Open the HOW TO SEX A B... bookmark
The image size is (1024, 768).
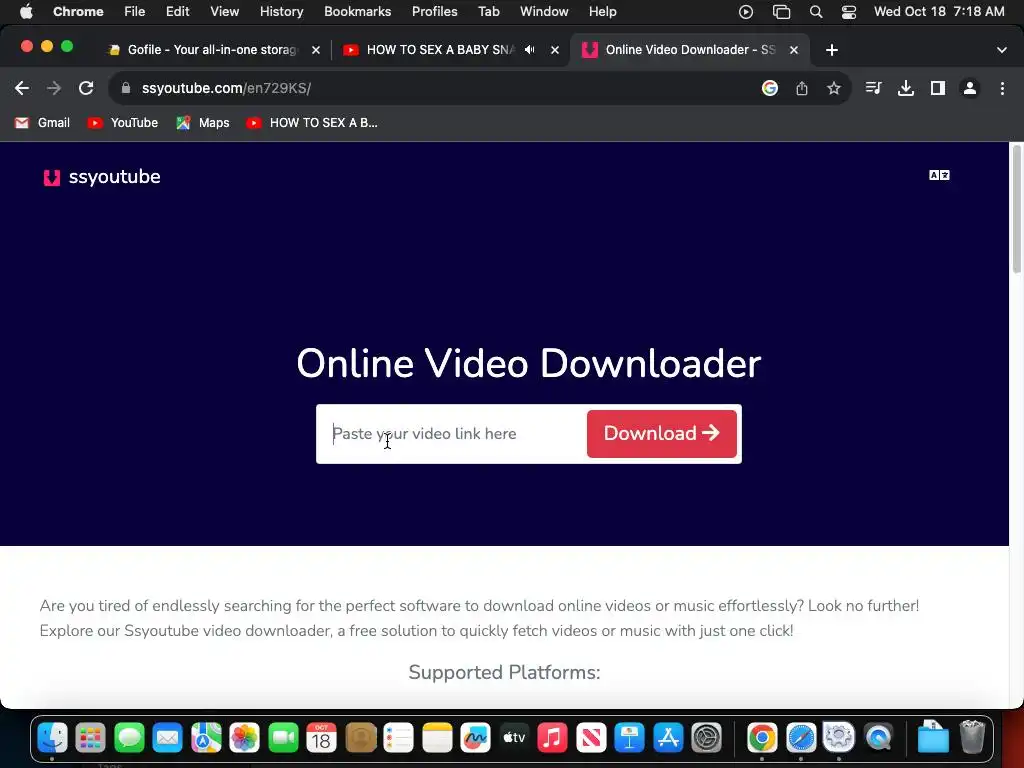pyautogui.click(x=312, y=123)
